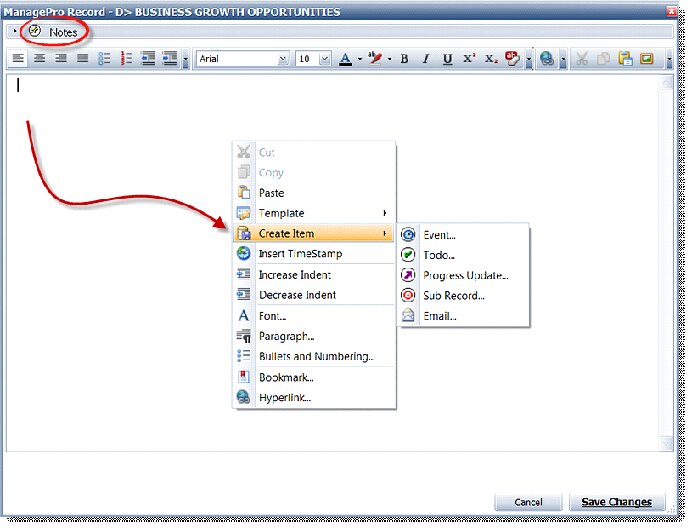This screenshot has width=694, height=531.
Task: Toggle superscript formatting
Action: 469,59
